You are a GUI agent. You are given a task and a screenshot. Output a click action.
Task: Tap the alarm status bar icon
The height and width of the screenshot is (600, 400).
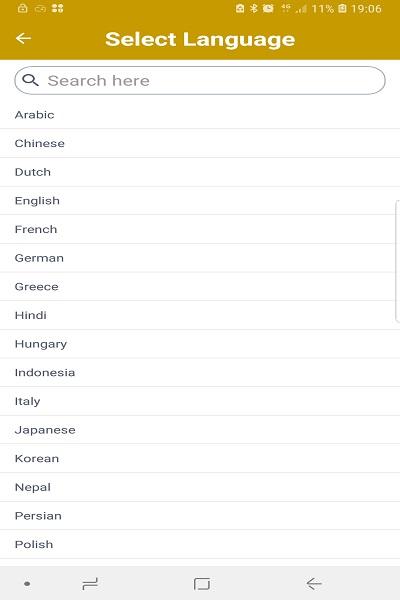click(x=268, y=8)
